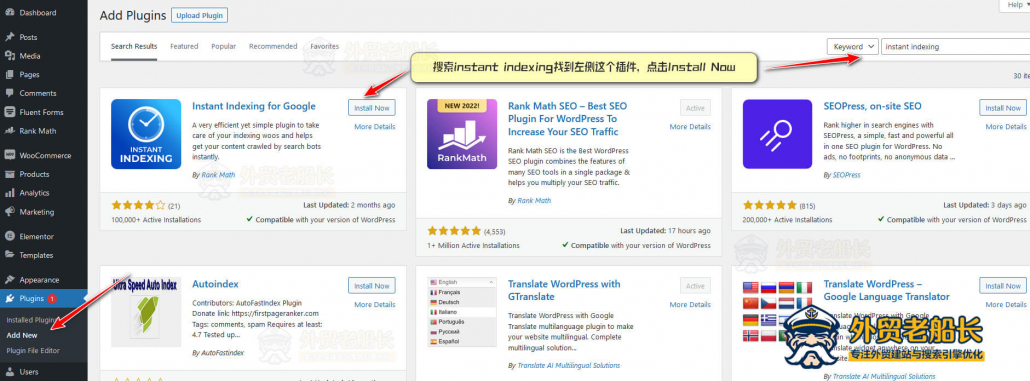Click the Posts pushpin icon
The width and height of the screenshot is (1030, 381).
[10, 37]
